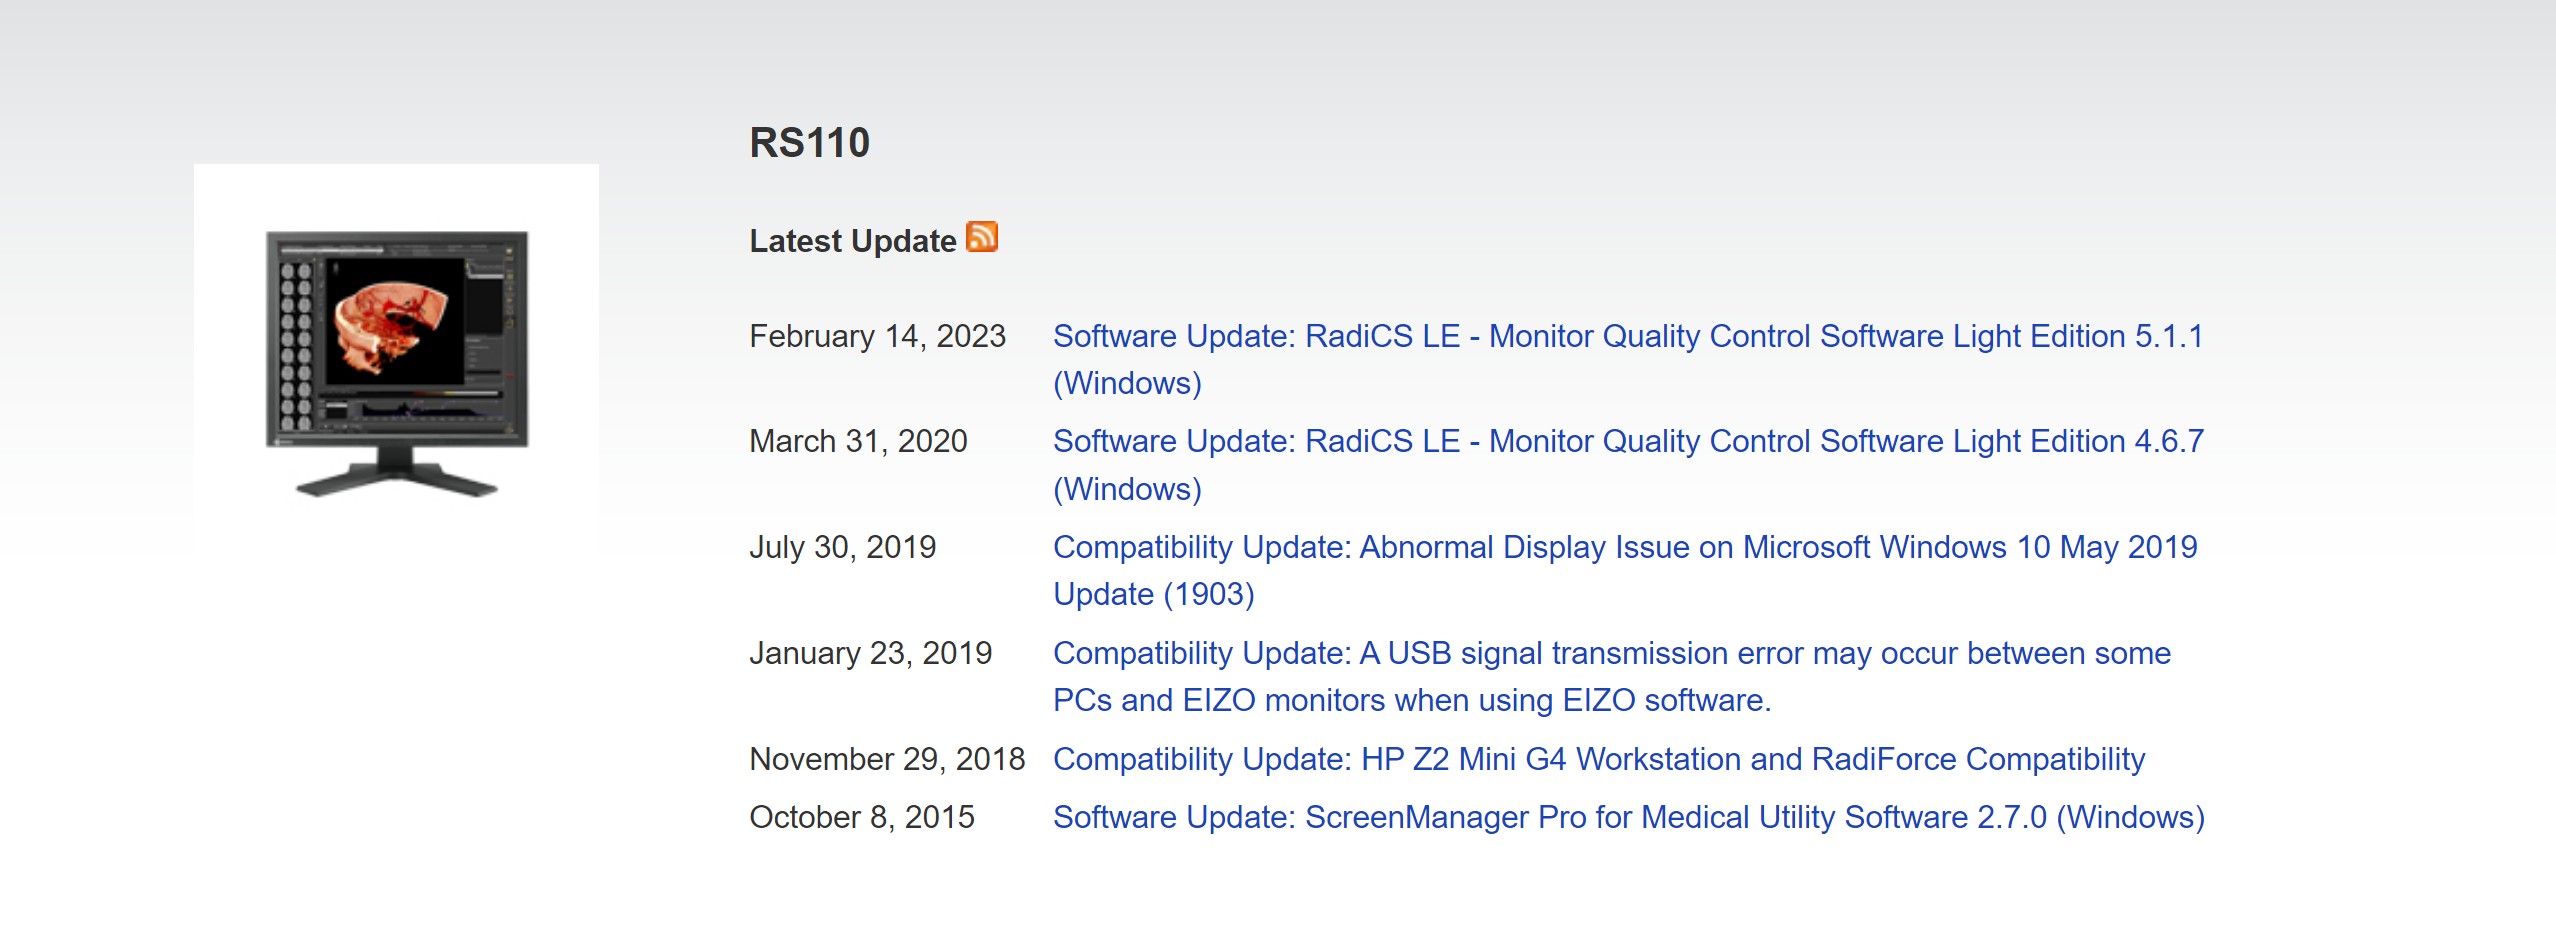Click '(Windows)' under the 4.6.7 update link

(1127, 489)
